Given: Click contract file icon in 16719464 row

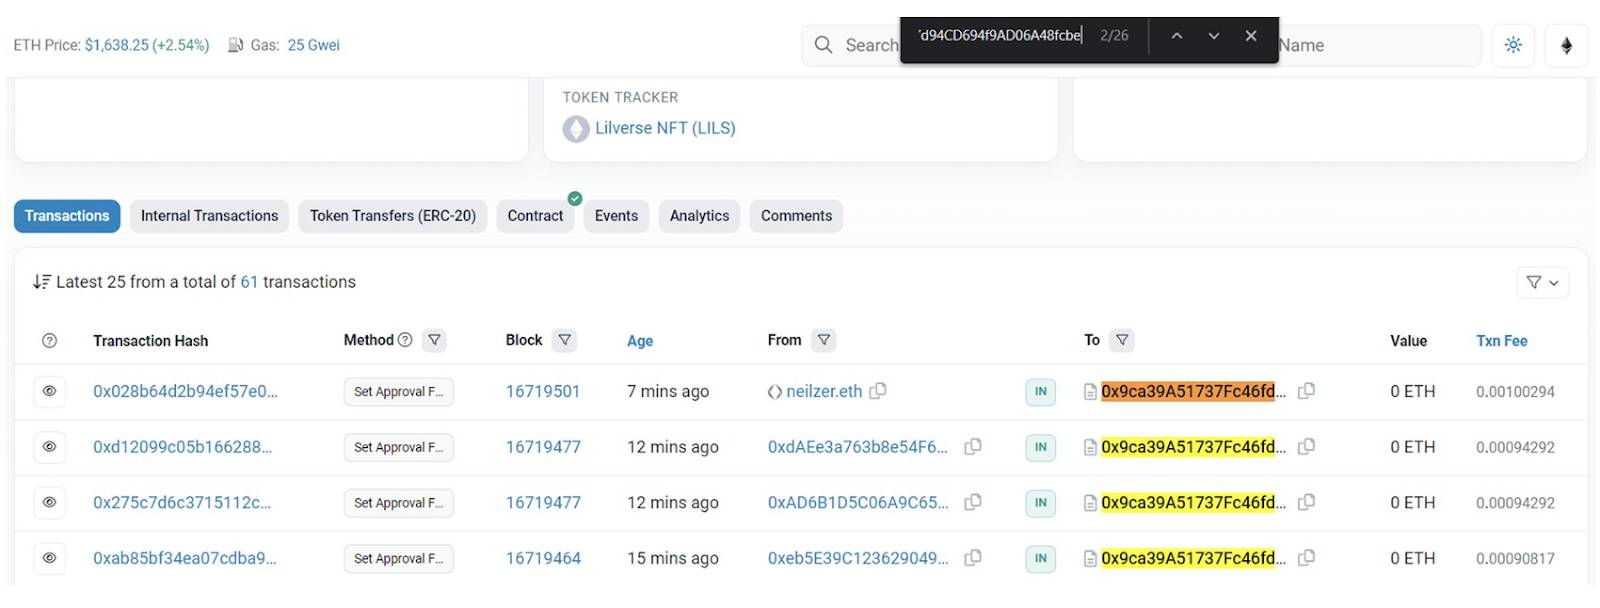Looking at the screenshot, I should [1091, 559].
